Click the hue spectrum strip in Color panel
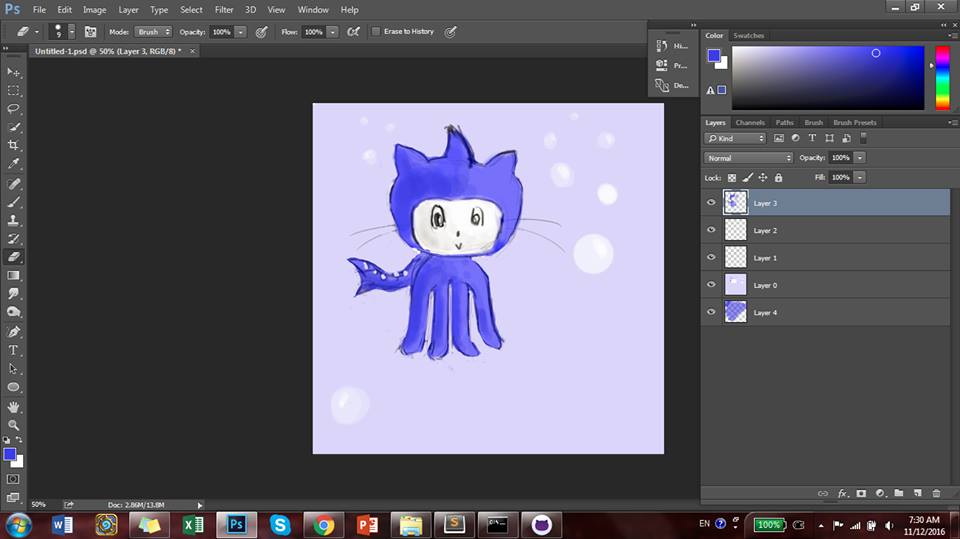Viewport: 960px width, 539px height. [942, 78]
